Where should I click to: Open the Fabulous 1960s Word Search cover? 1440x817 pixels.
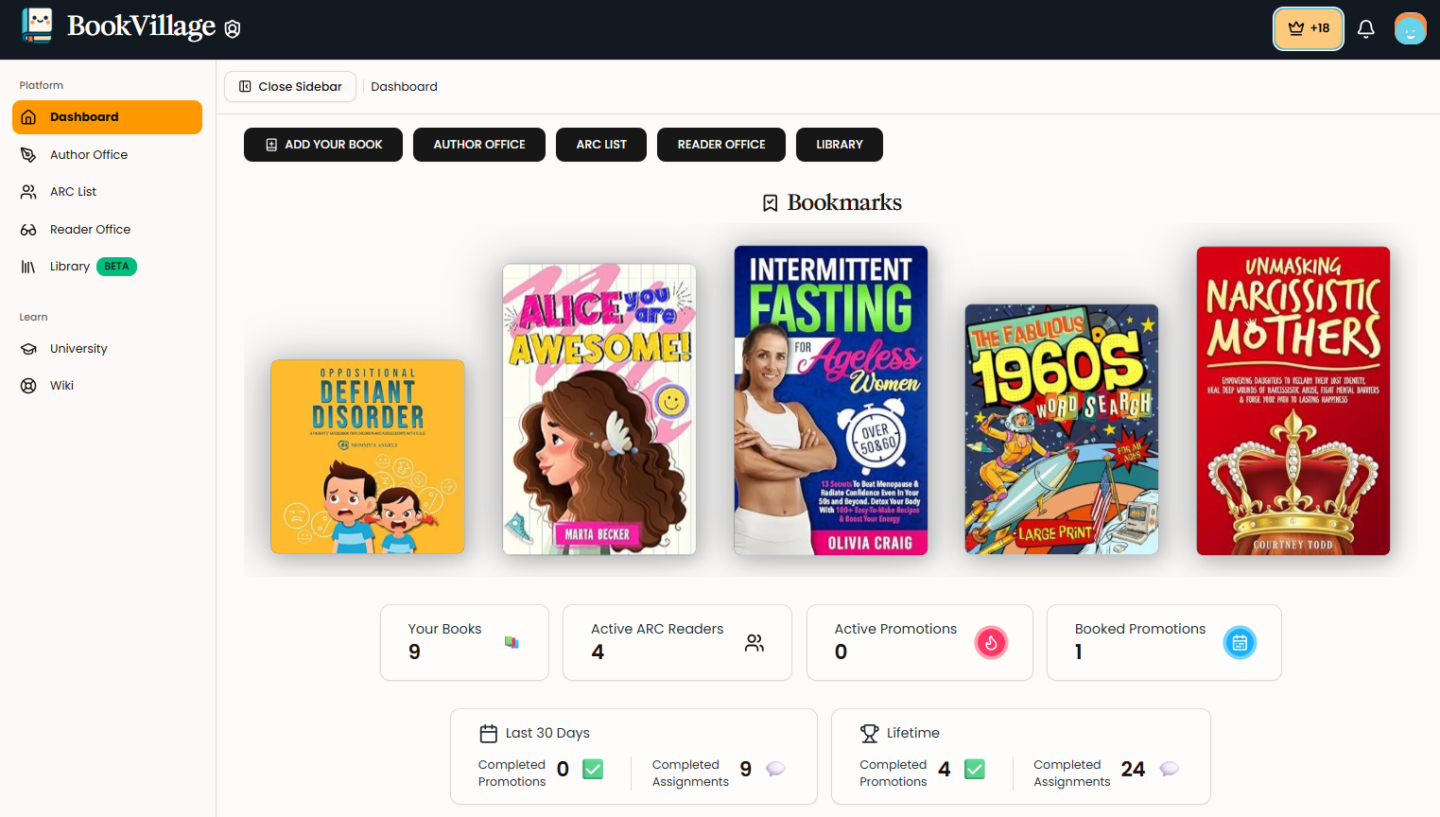(x=1062, y=429)
